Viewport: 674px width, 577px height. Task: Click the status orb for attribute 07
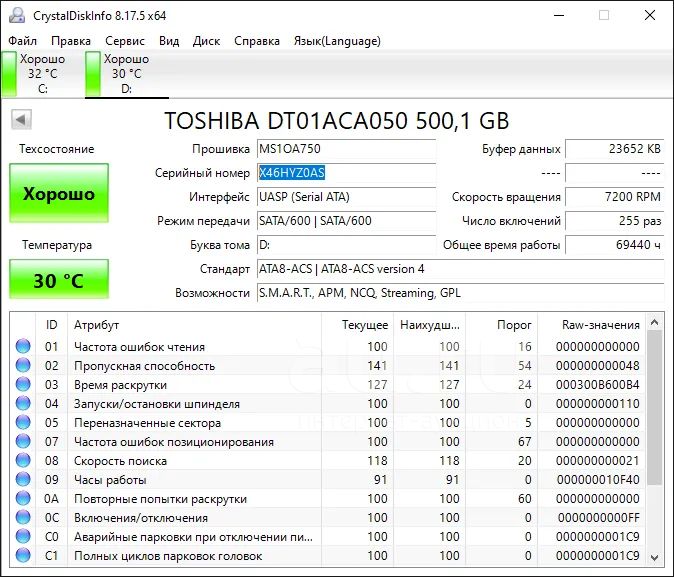(x=23, y=441)
